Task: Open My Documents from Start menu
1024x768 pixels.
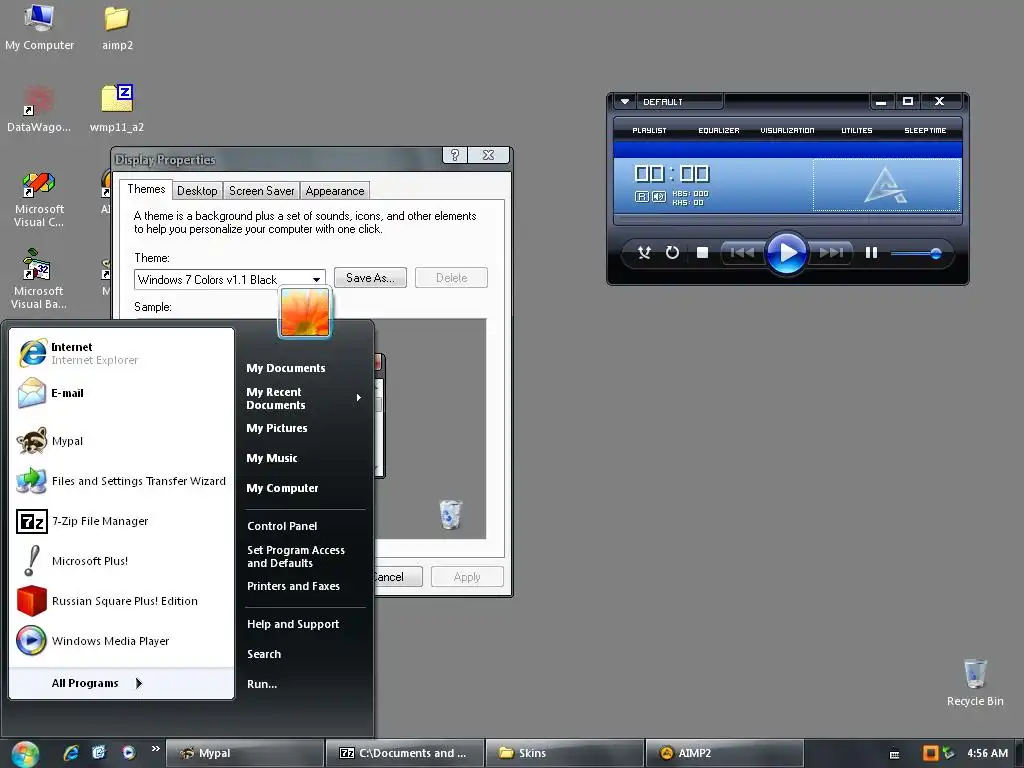Action: point(285,368)
